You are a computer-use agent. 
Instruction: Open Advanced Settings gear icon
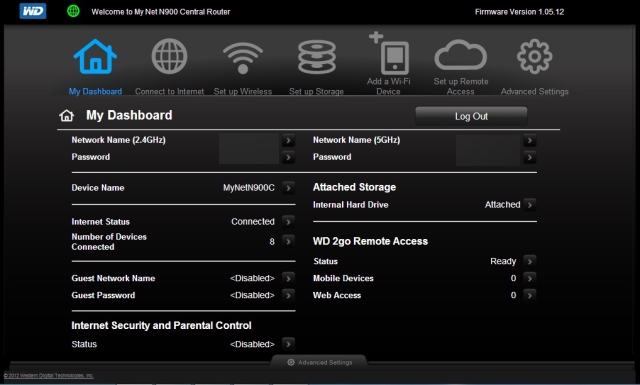point(535,56)
